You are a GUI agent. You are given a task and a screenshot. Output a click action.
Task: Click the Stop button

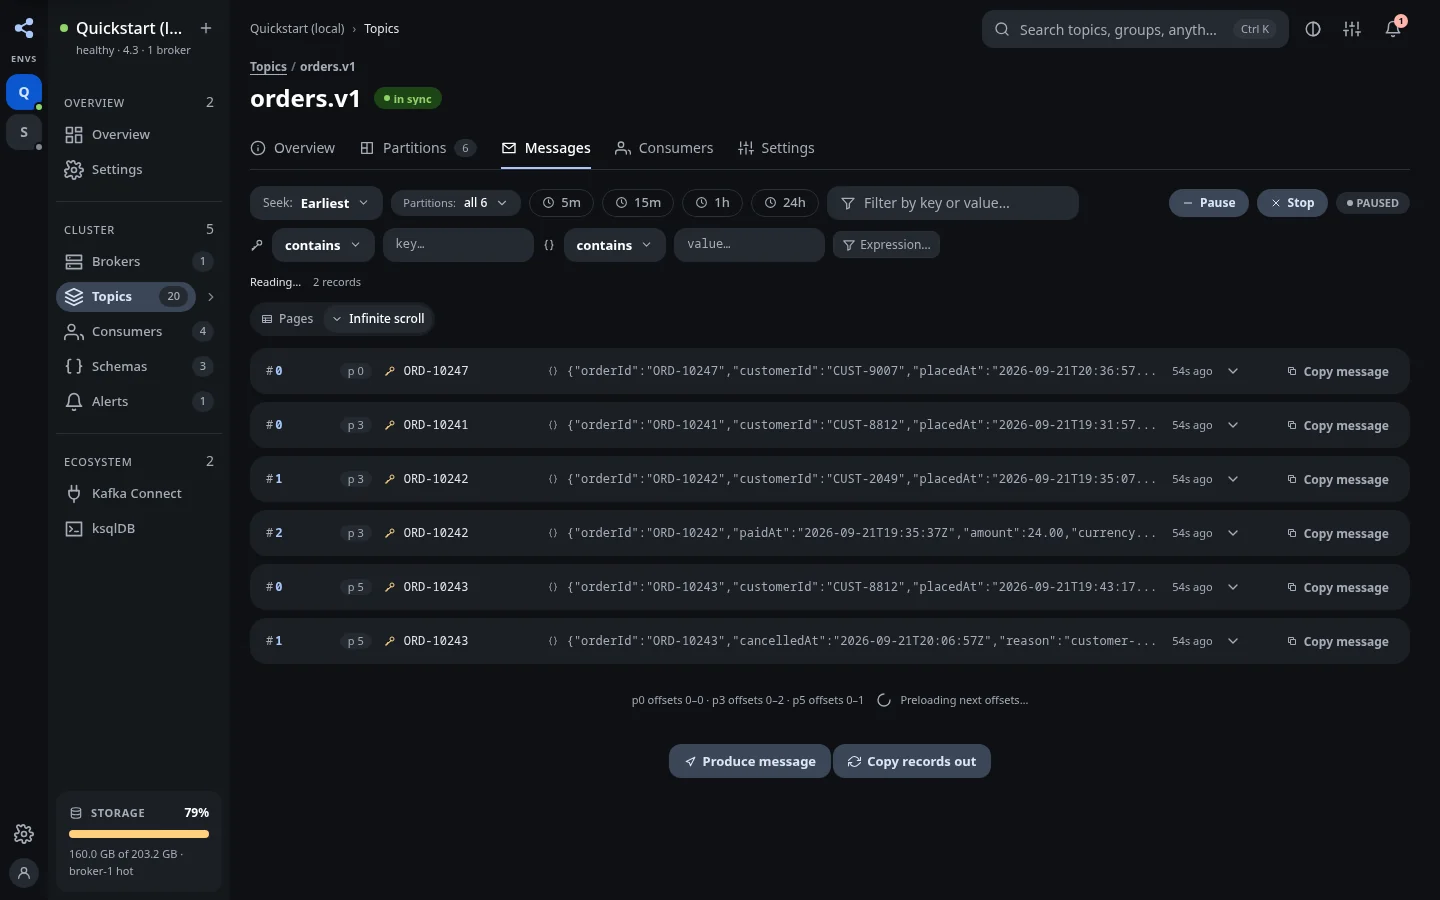tap(1292, 203)
